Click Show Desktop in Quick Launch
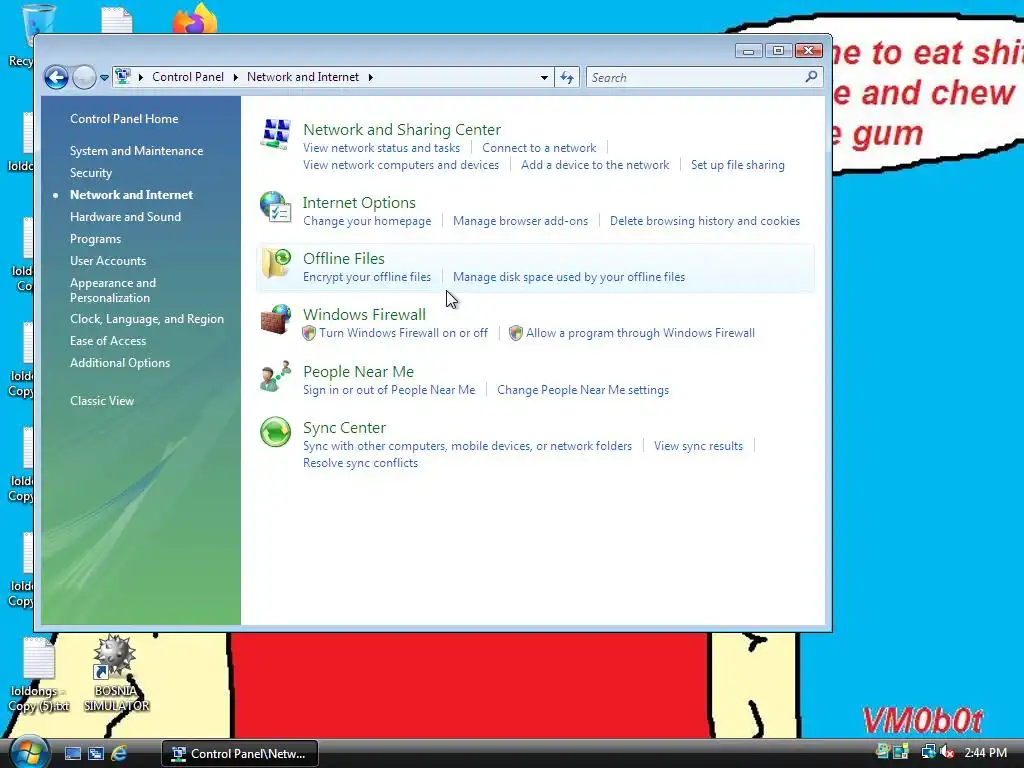 [73, 754]
